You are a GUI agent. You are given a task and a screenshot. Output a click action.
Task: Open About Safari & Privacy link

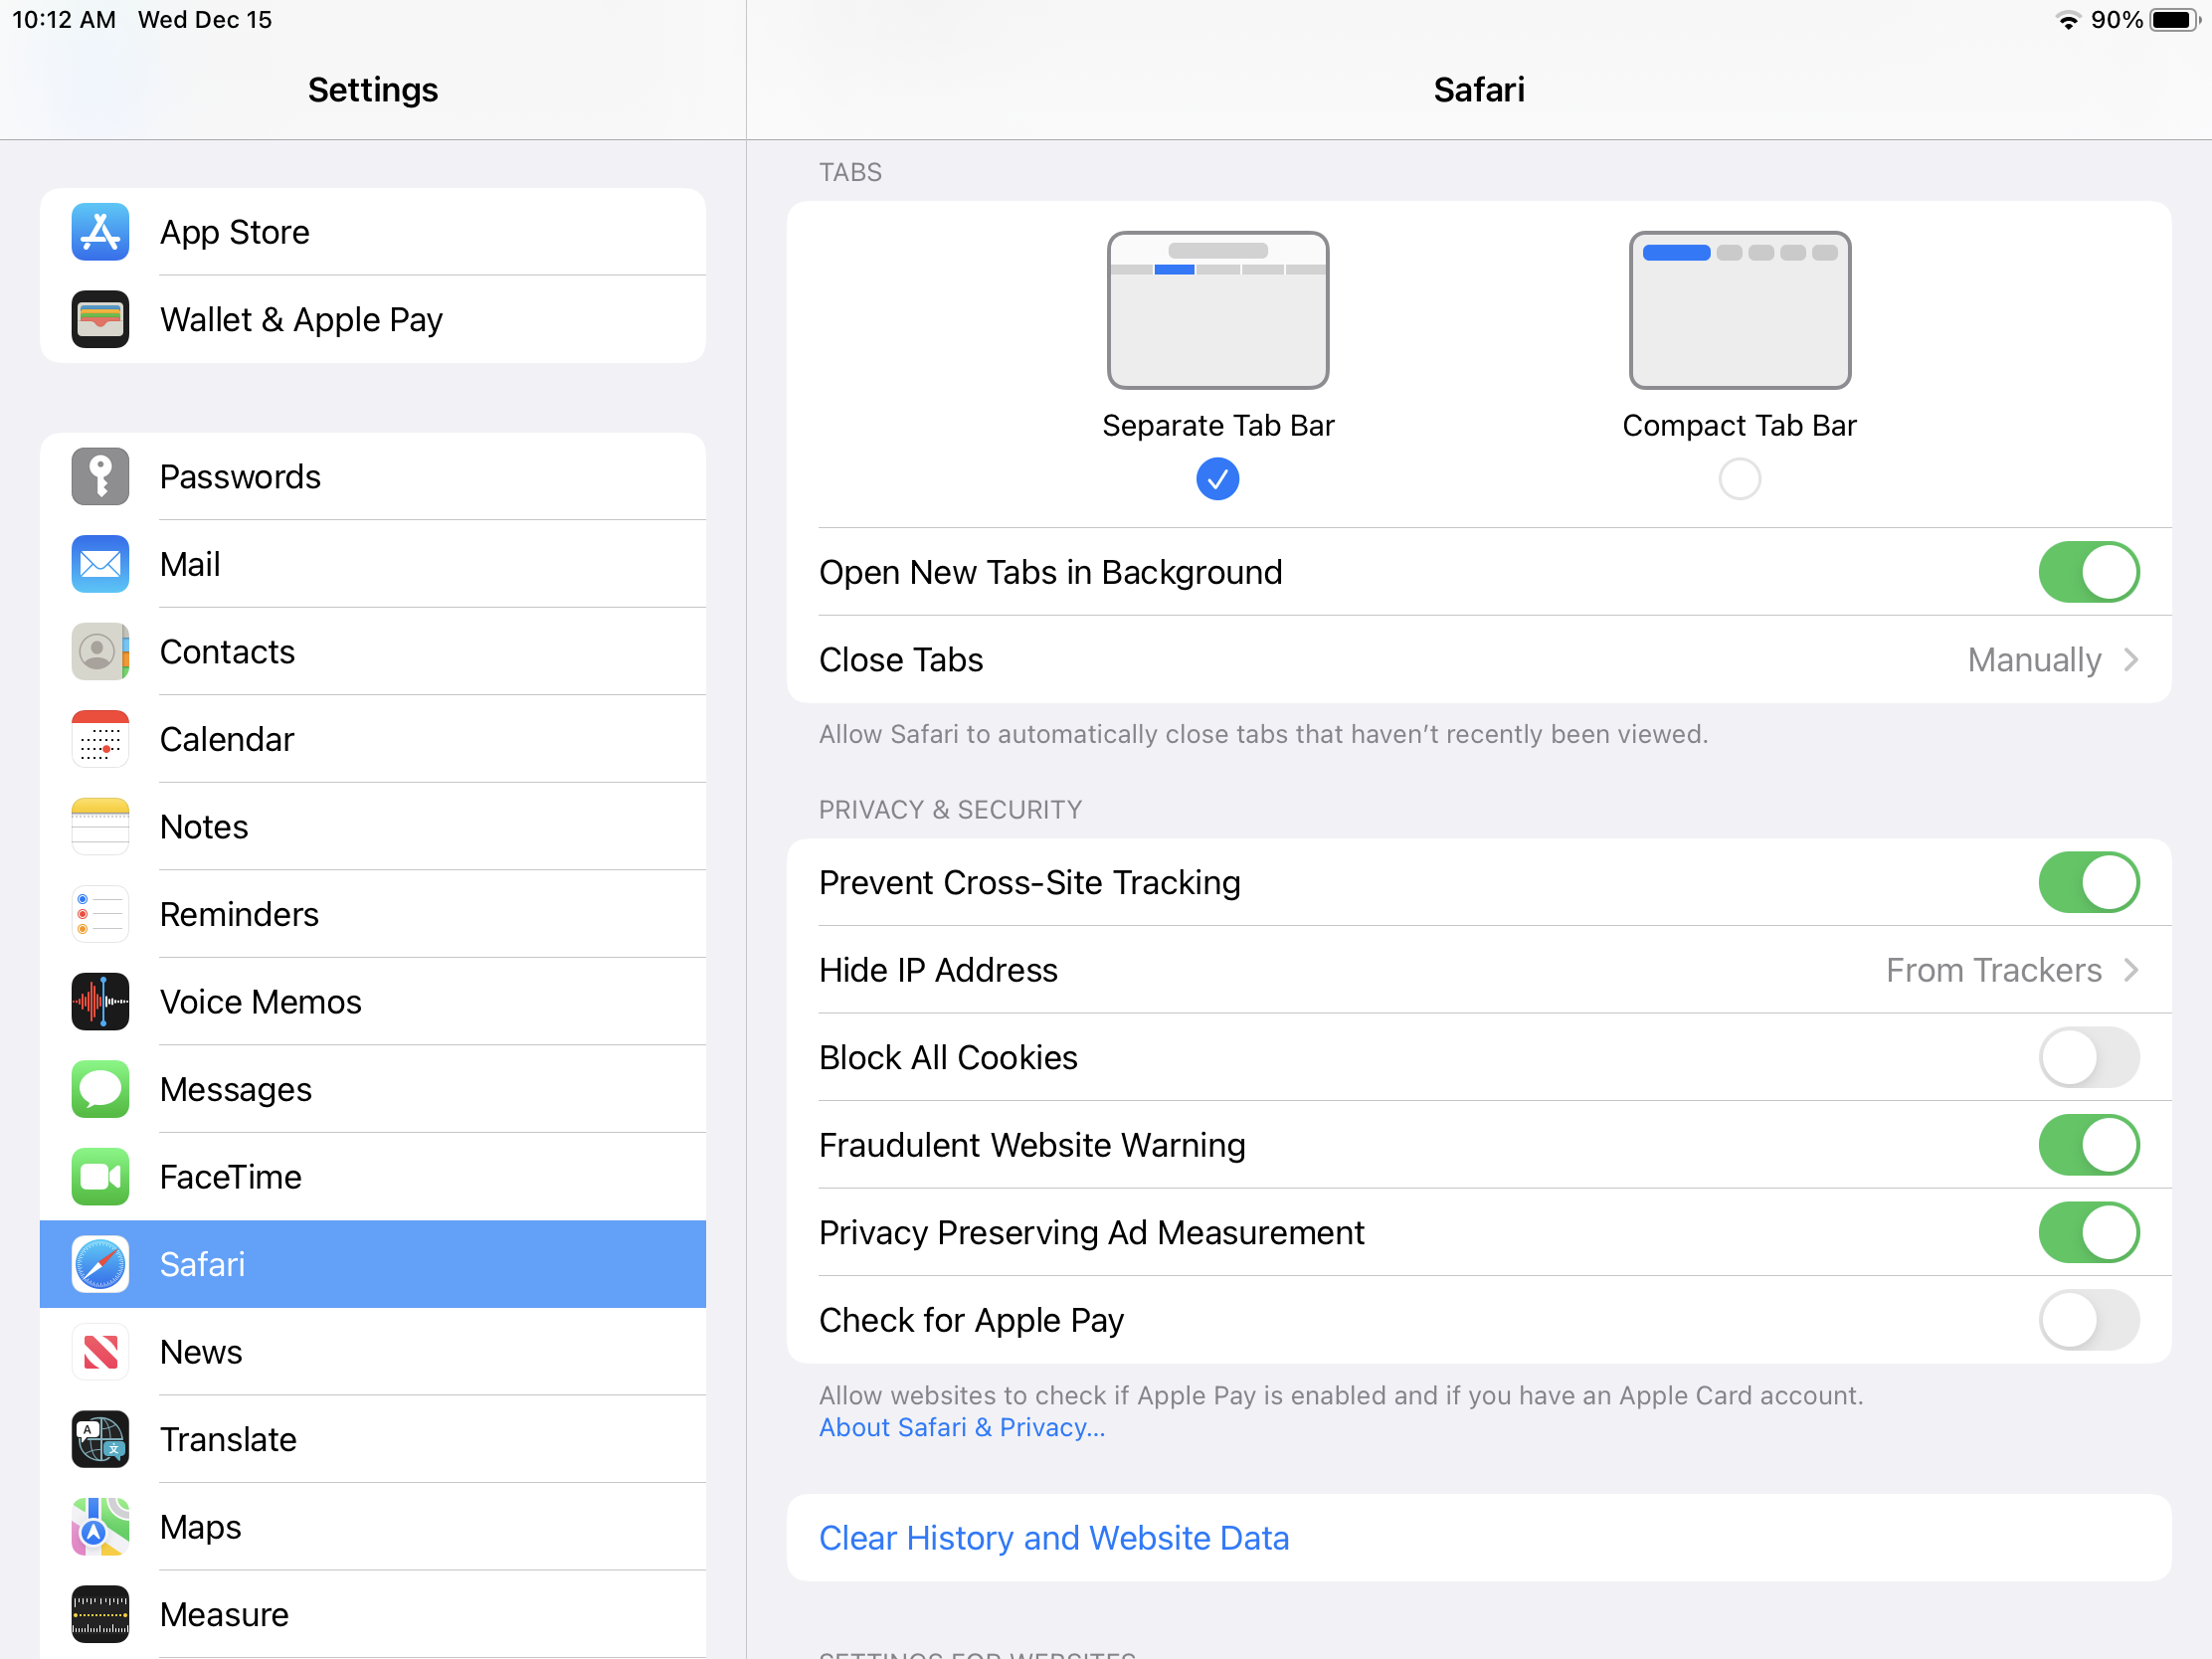961,1427
